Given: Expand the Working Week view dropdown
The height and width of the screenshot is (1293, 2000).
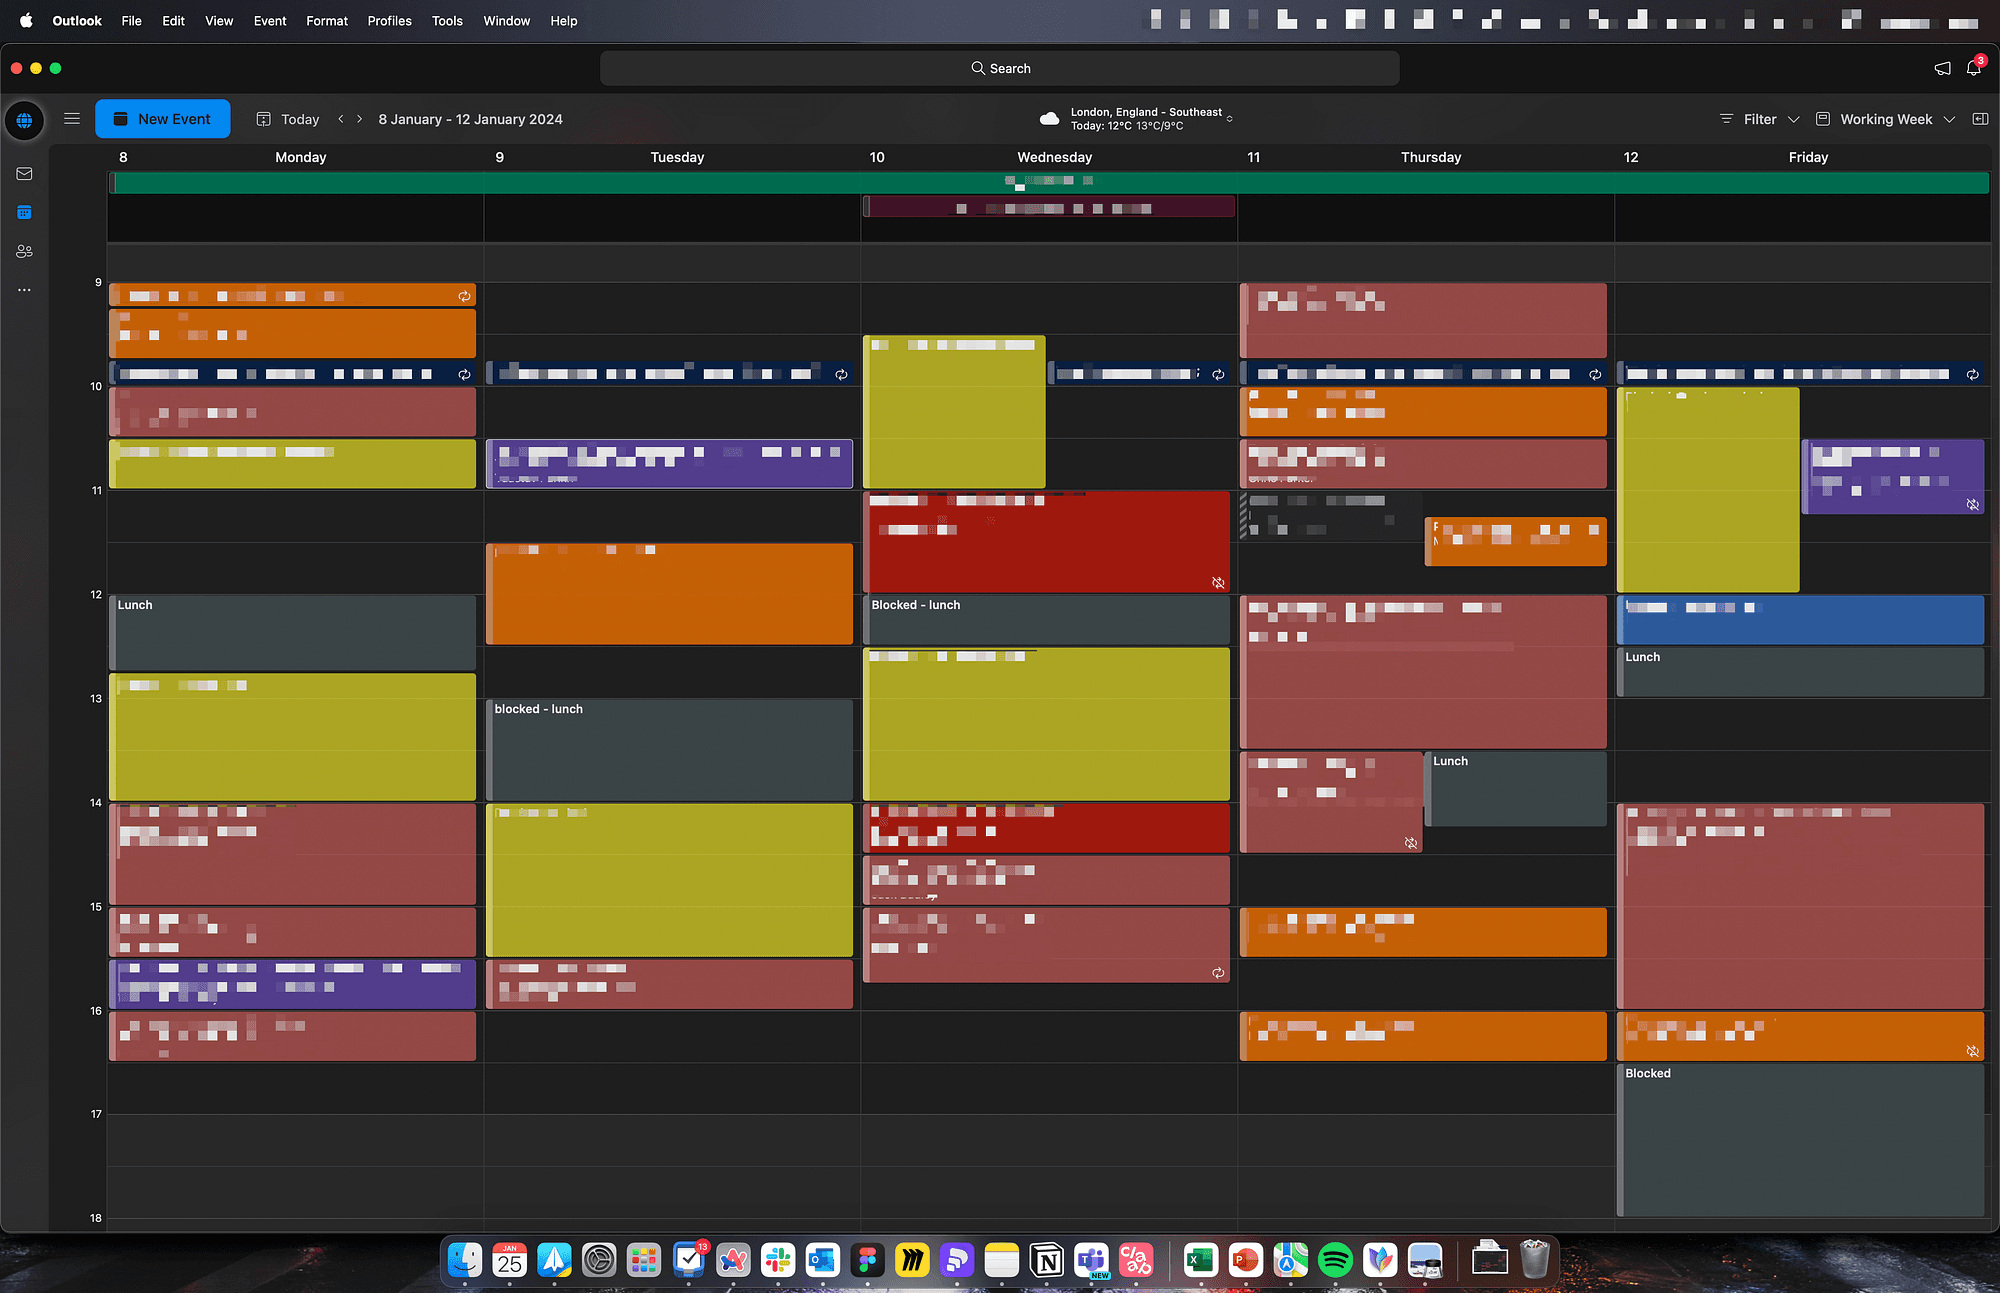Looking at the screenshot, I should pos(1885,119).
